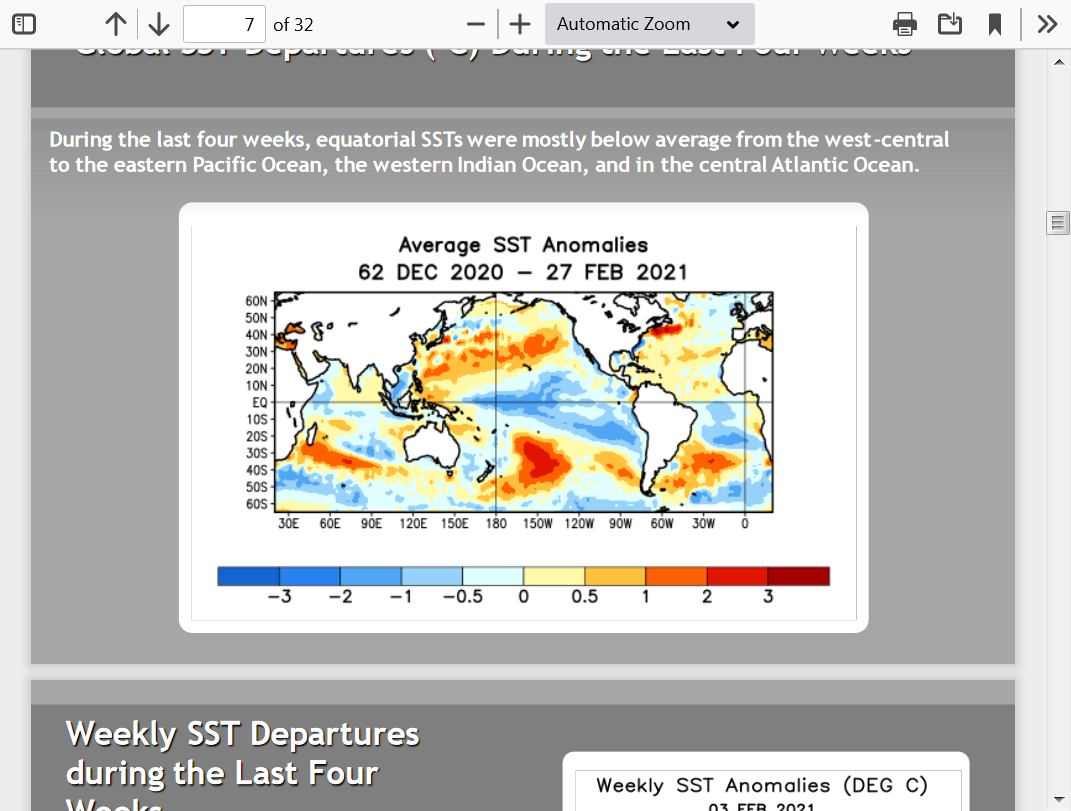Click the vertical scrollbar thumb
1071x811 pixels.
pyautogui.click(x=1058, y=223)
